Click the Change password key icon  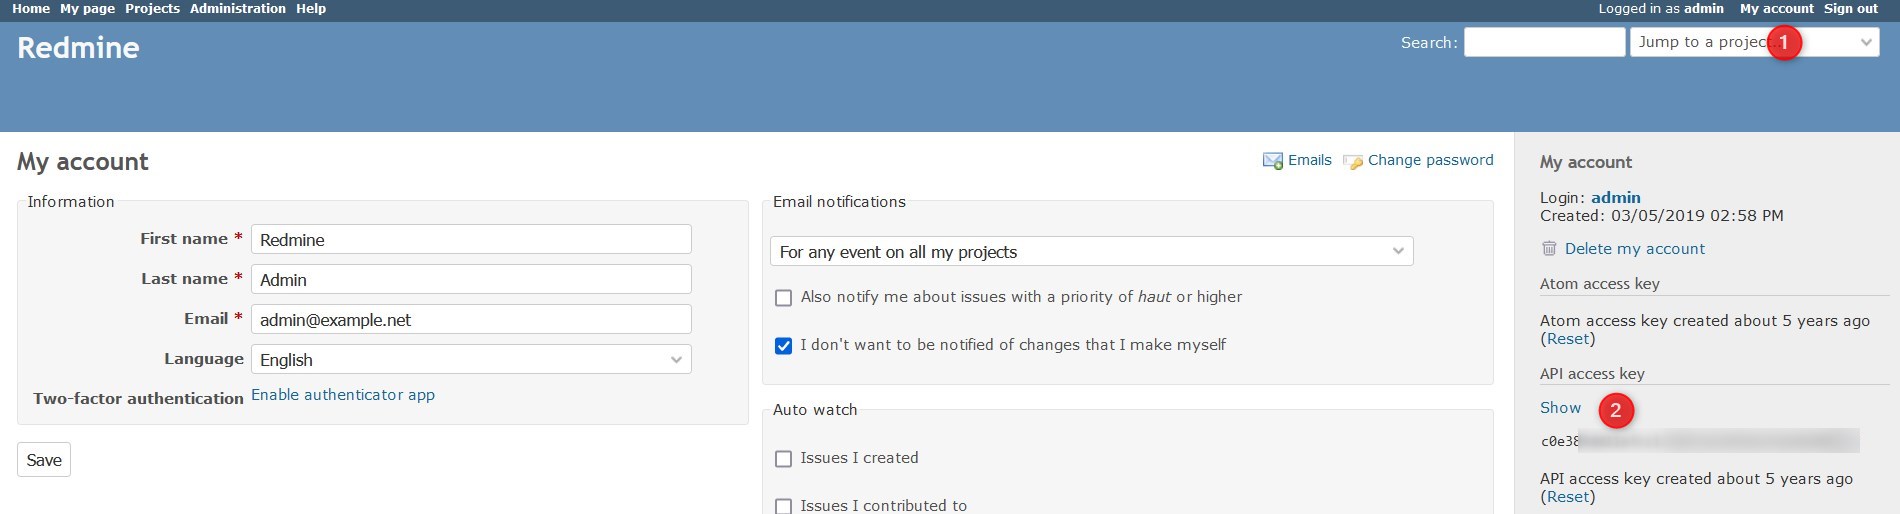pyautogui.click(x=1352, y=161)
